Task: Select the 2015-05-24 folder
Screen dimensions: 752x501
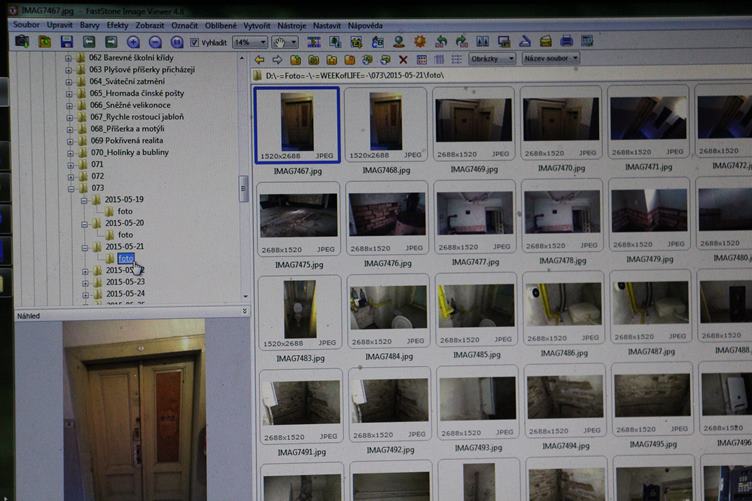Action: 125,294
